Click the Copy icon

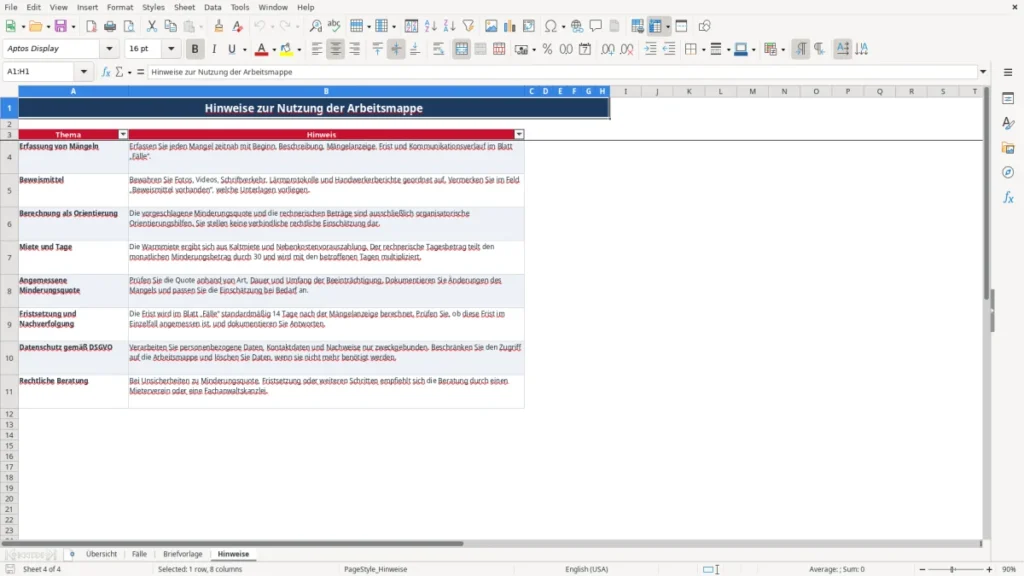[170, 26]
